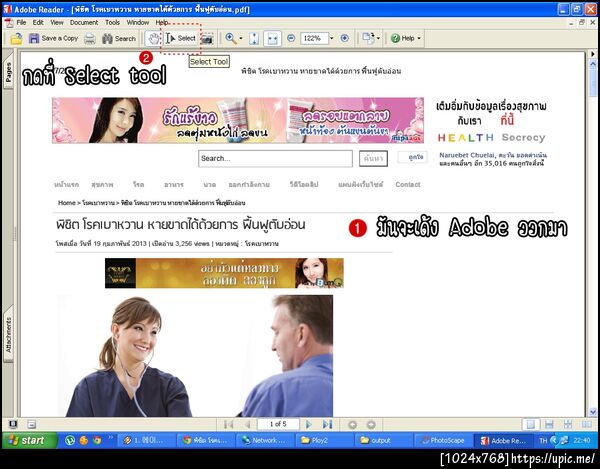Open the File menu
600x469 pixels.
(x=21, y=23)
